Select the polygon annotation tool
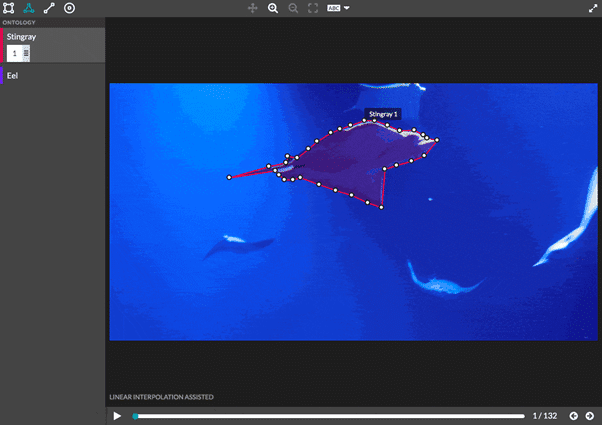Image resolution: width=602 pixels, height=425 pixels. click(x=29, y=8)
